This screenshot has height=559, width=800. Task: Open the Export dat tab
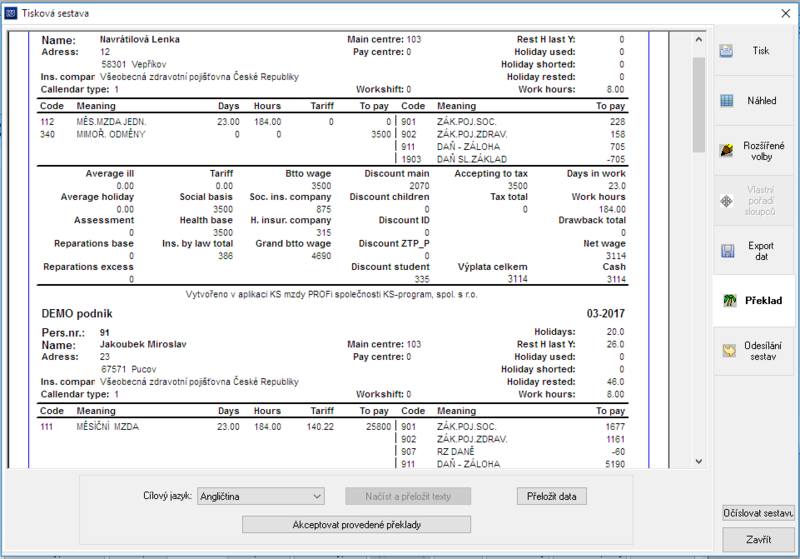click(754, 251)
